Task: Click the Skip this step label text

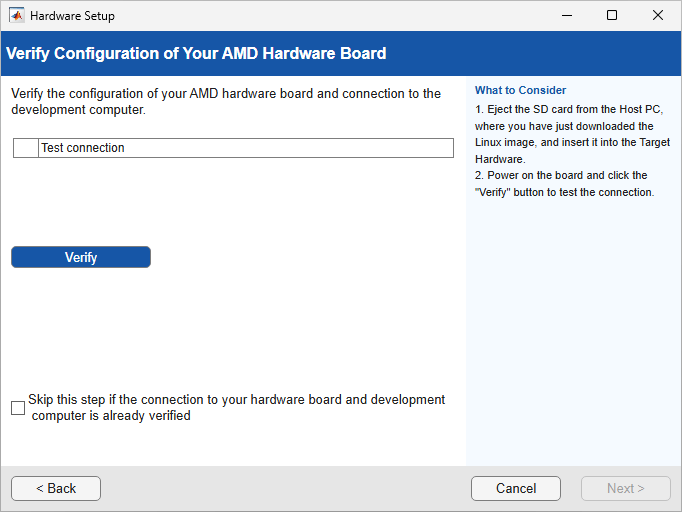Action: tap(237, 408)
